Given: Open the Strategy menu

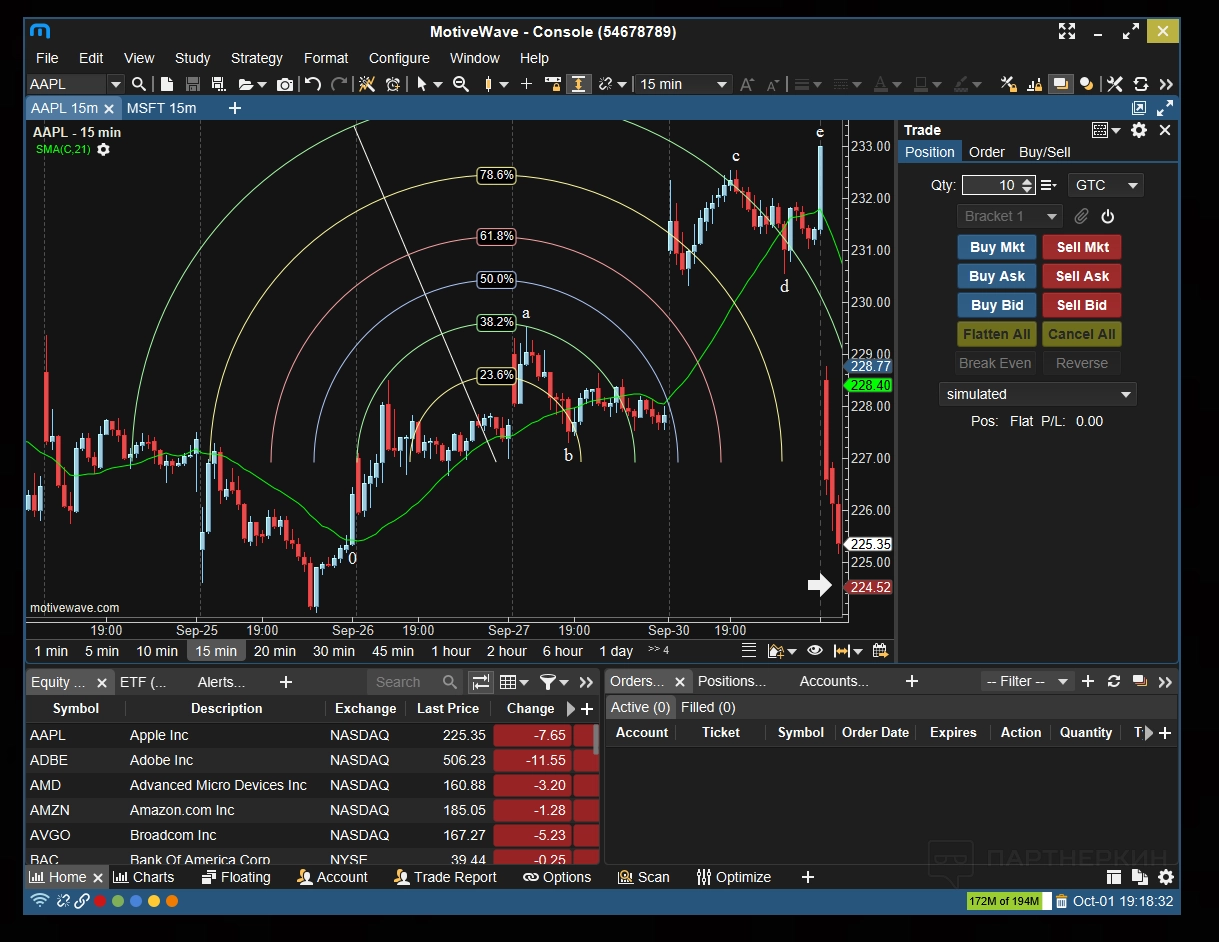Looking at the screenshot, I should pyautogui.click(x=256, y=58).
